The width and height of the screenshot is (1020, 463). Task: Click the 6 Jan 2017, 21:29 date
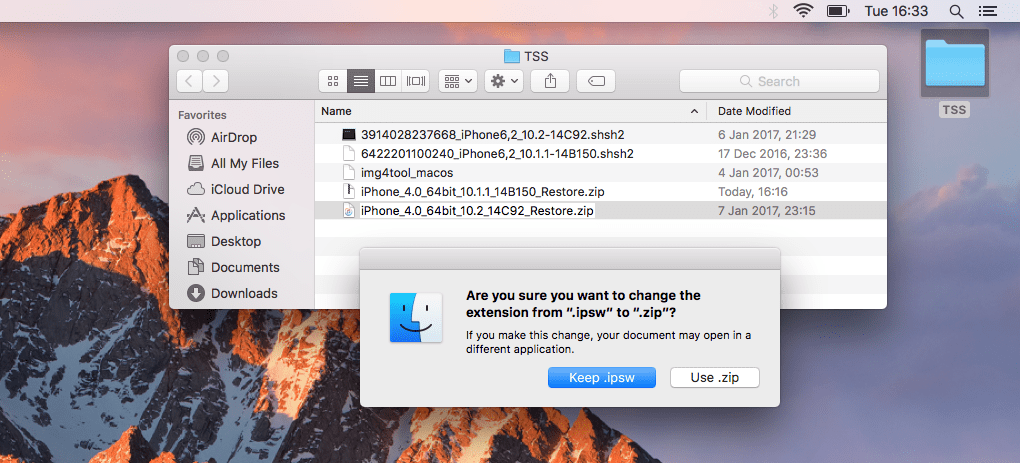(x=767, y=135)
